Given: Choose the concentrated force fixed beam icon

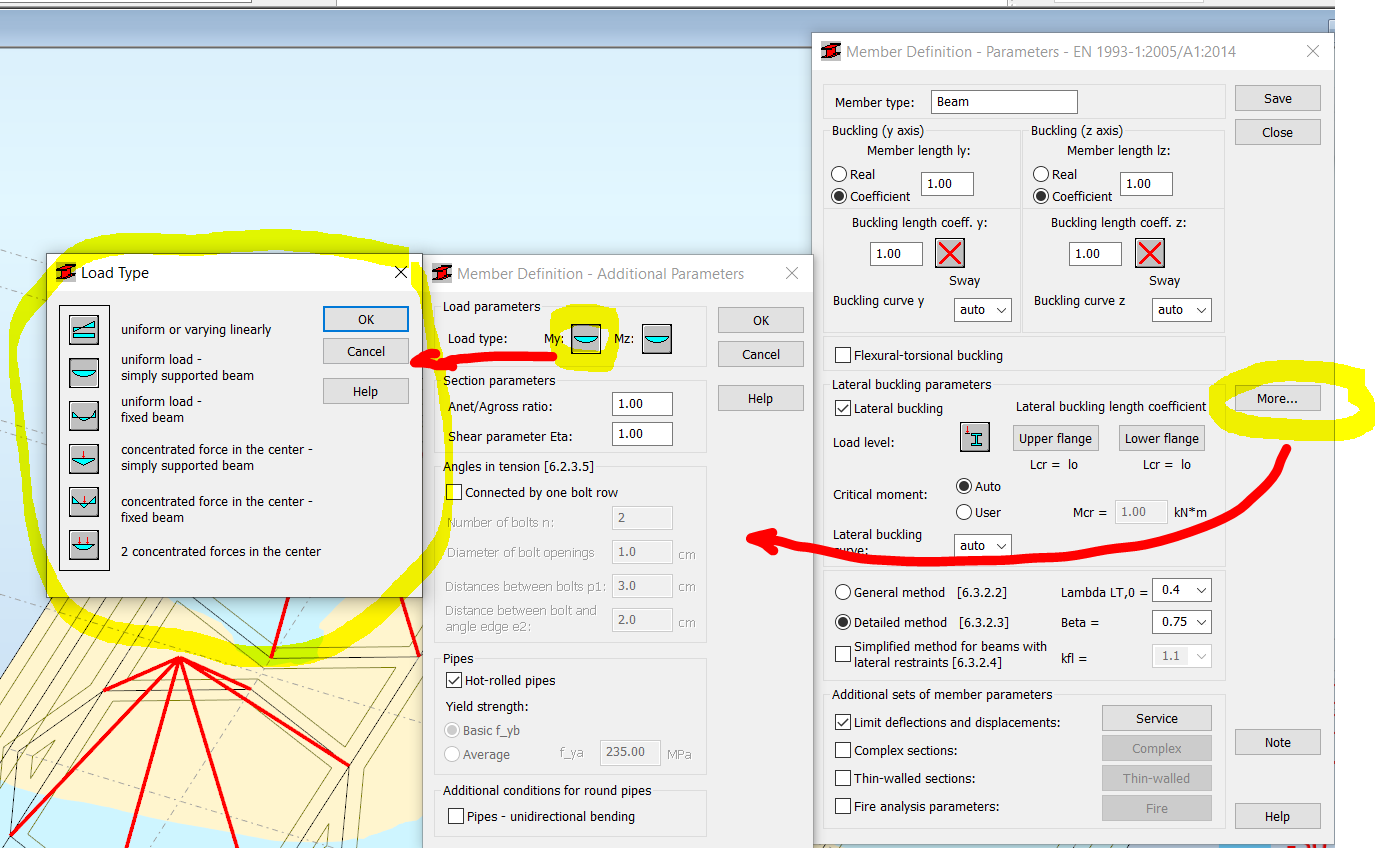Looking at the screenshot, I should 84,501.
